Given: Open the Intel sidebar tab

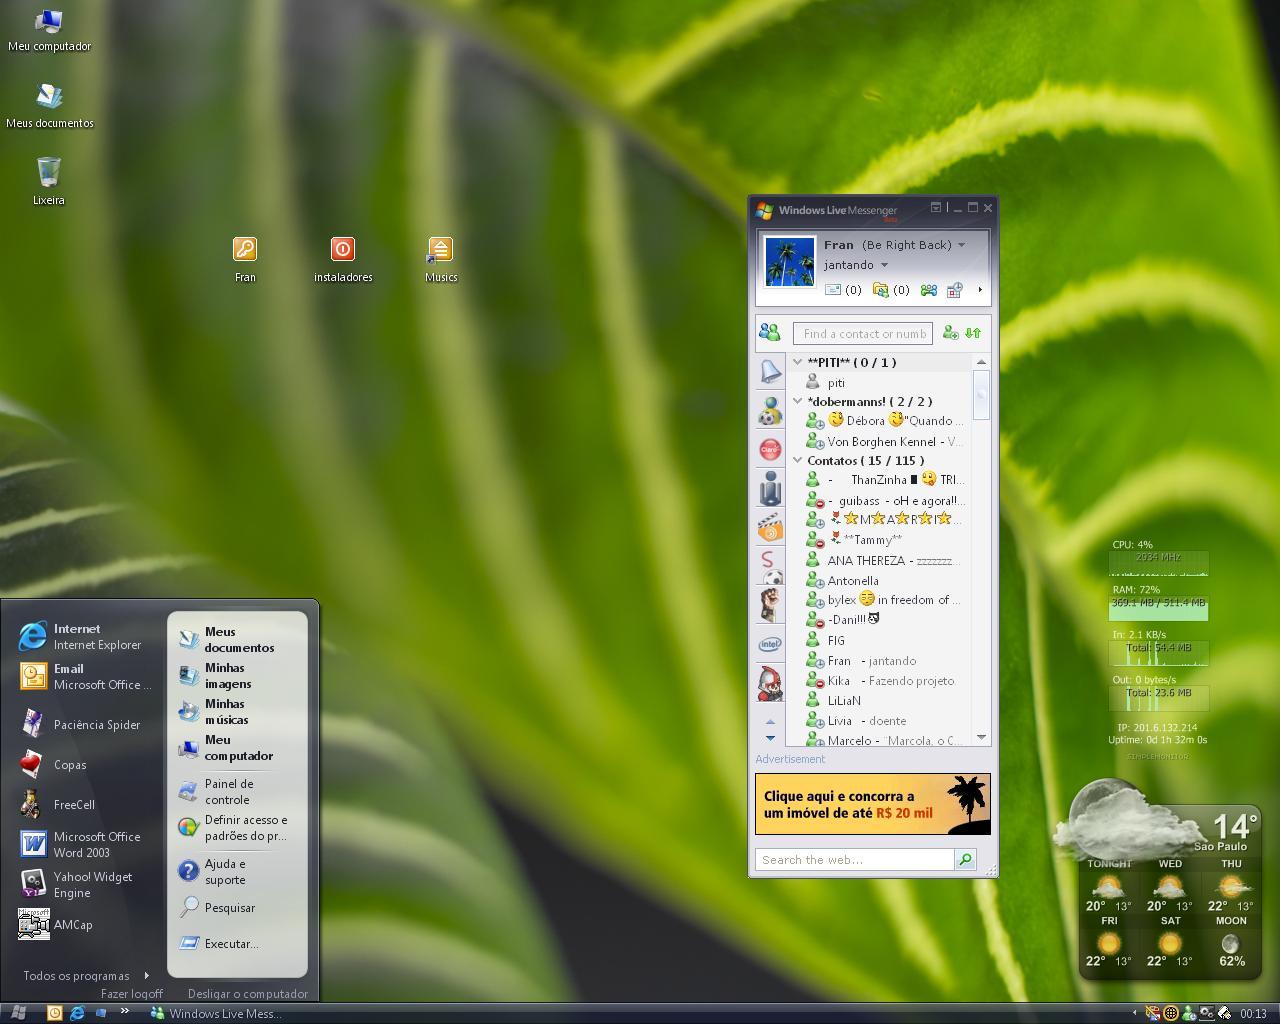Looking at the screenshot, I should pos(770,644).
